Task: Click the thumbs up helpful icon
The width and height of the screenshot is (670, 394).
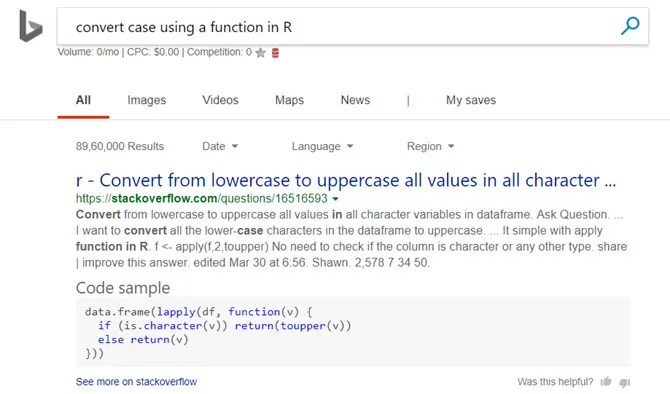Action: point(606,381)
